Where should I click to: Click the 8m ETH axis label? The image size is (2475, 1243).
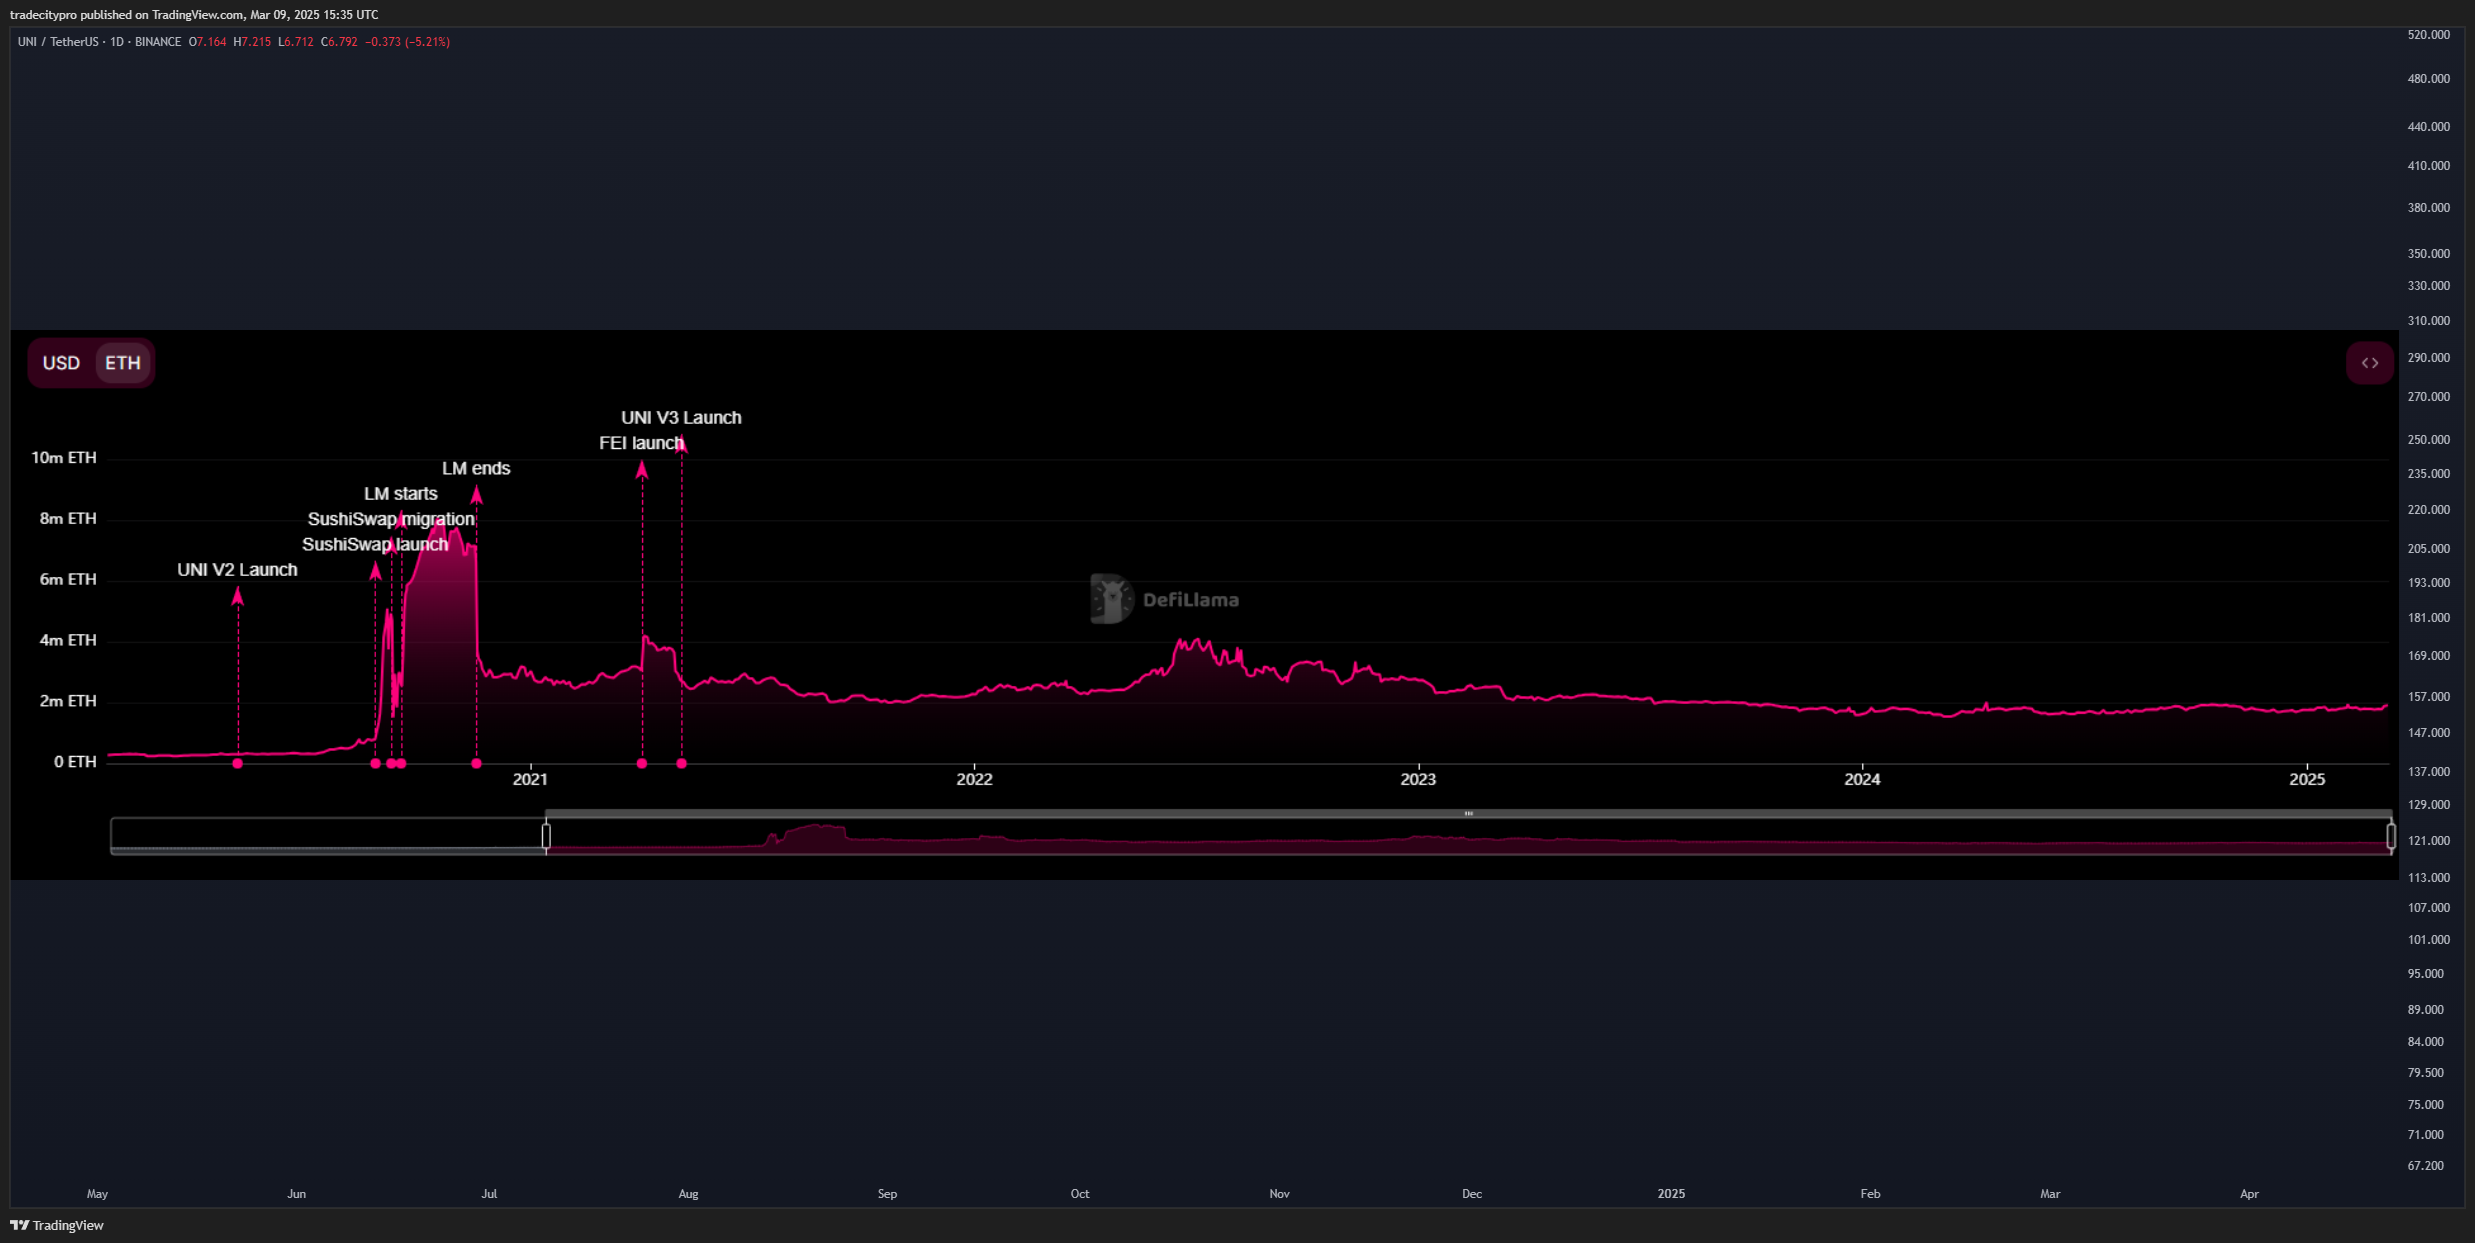coord(68,519)
